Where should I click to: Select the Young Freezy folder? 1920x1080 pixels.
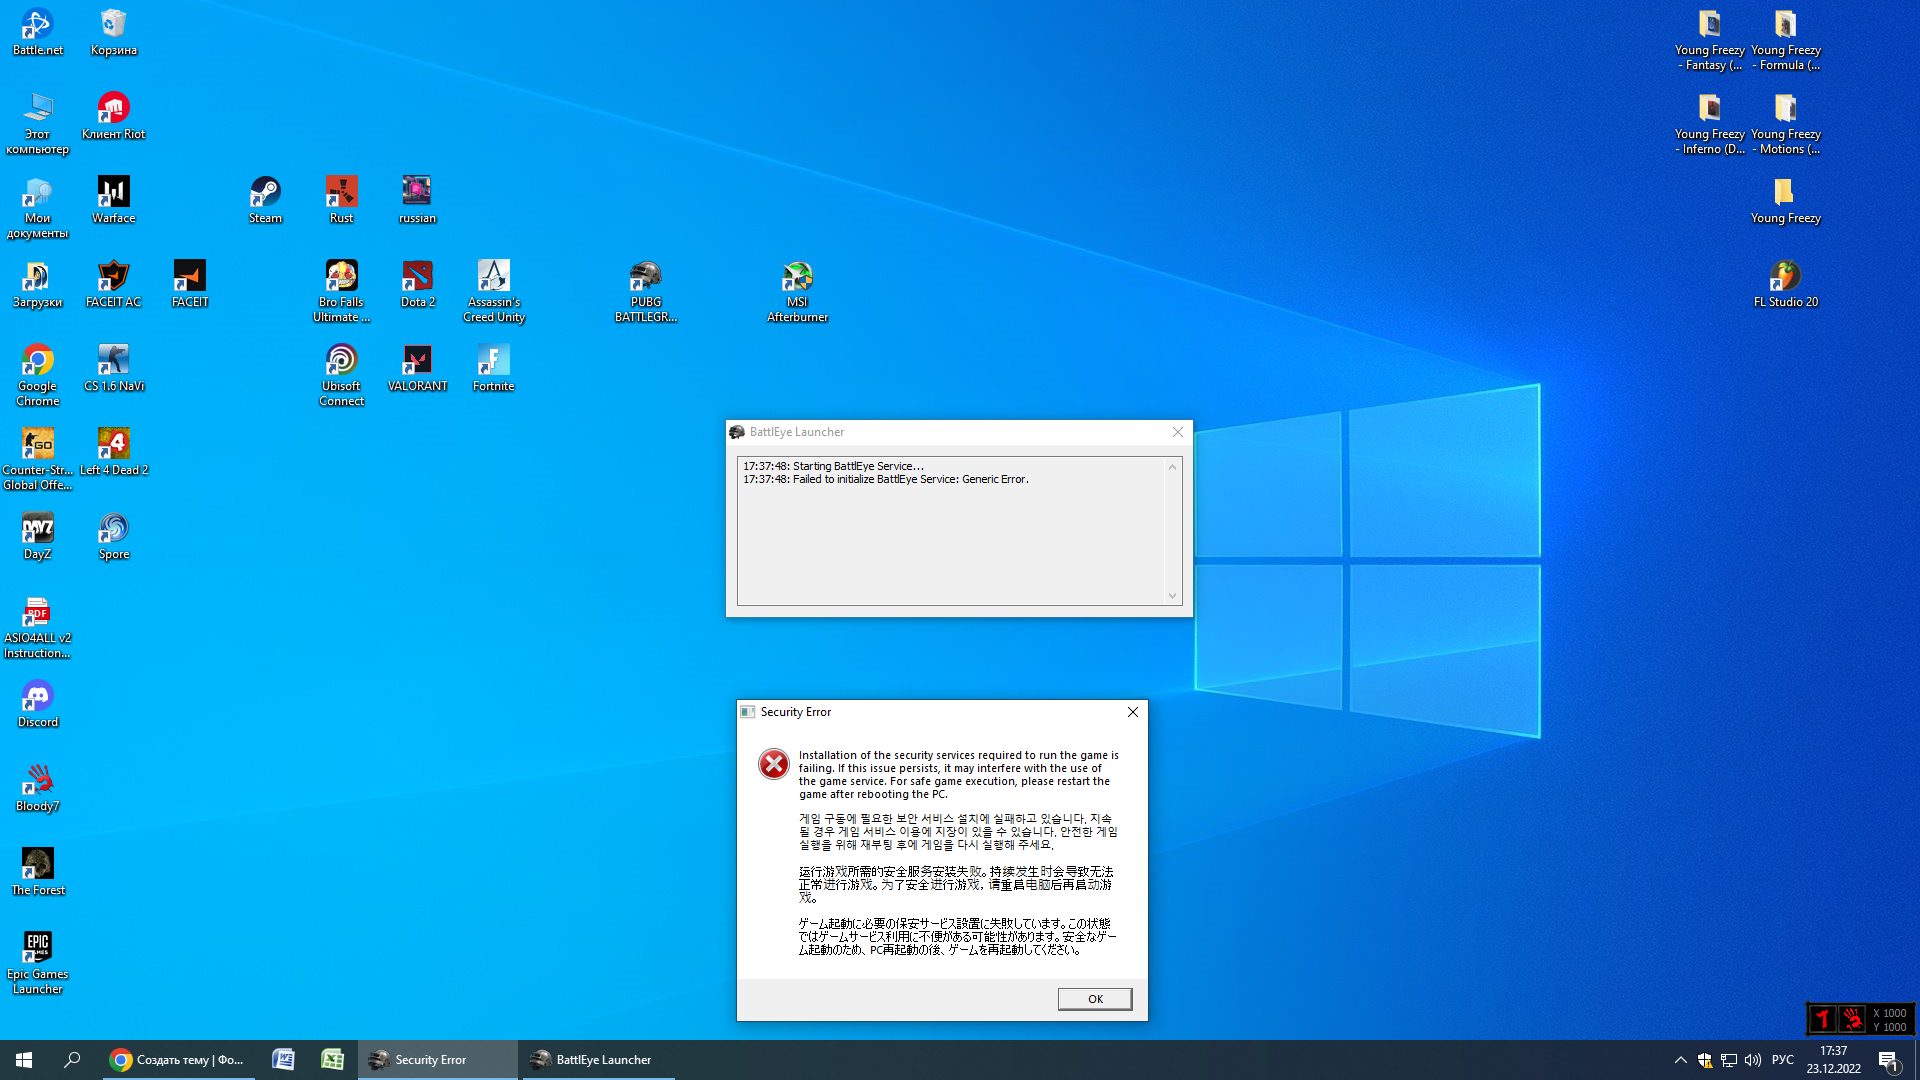point(1786,200)
